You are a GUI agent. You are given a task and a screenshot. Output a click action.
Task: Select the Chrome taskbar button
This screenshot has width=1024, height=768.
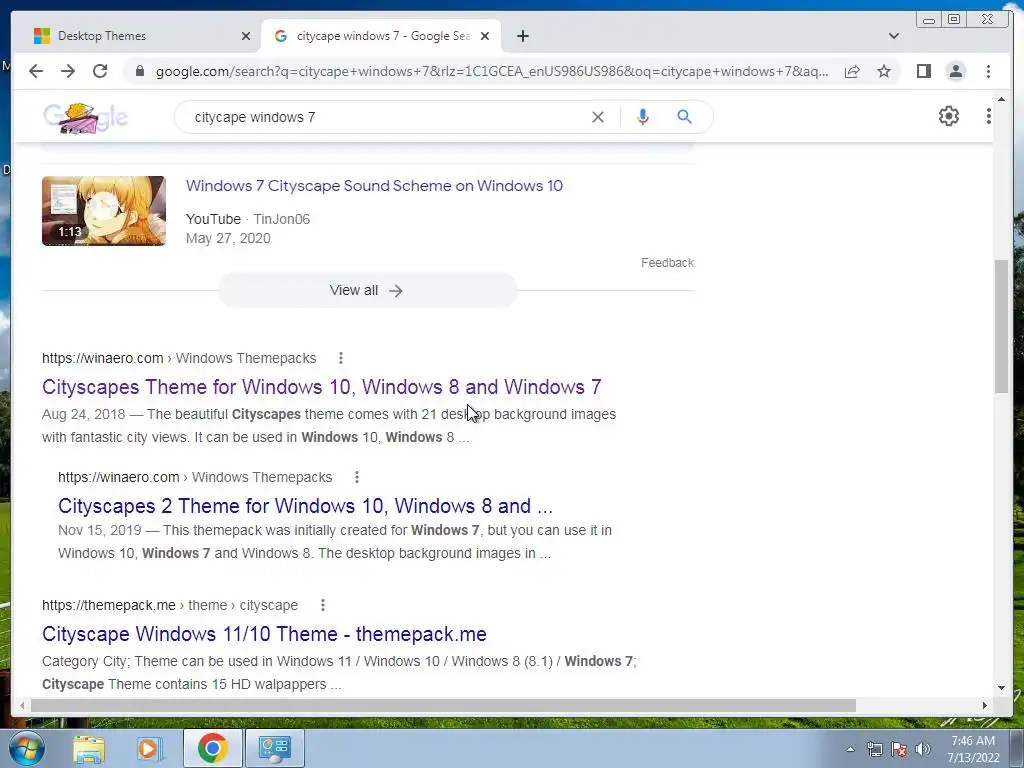coord(212,748)
